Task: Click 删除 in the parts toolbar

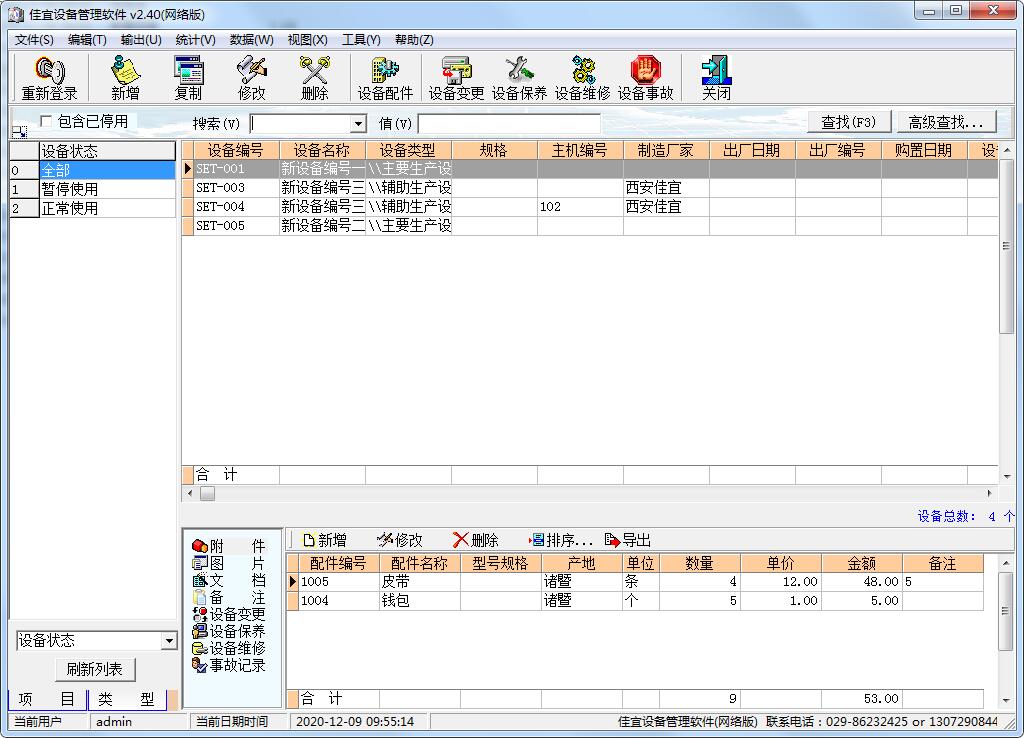Action: point(475,540)
